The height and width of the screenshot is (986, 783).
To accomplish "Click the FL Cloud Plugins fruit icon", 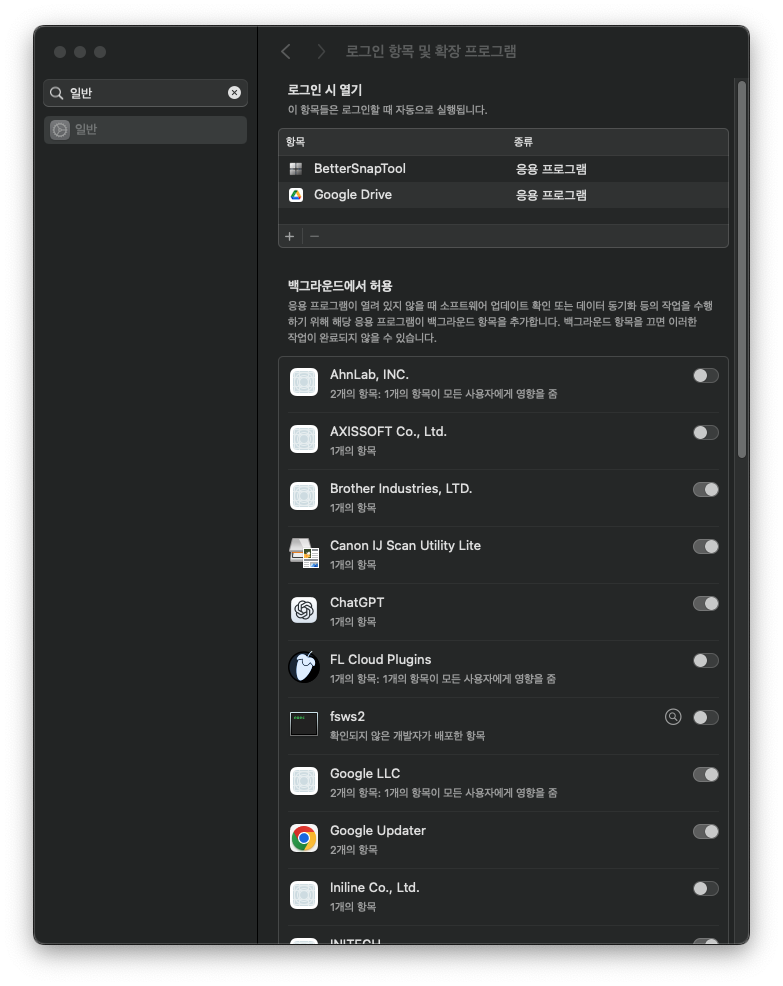I will point(304,667).
